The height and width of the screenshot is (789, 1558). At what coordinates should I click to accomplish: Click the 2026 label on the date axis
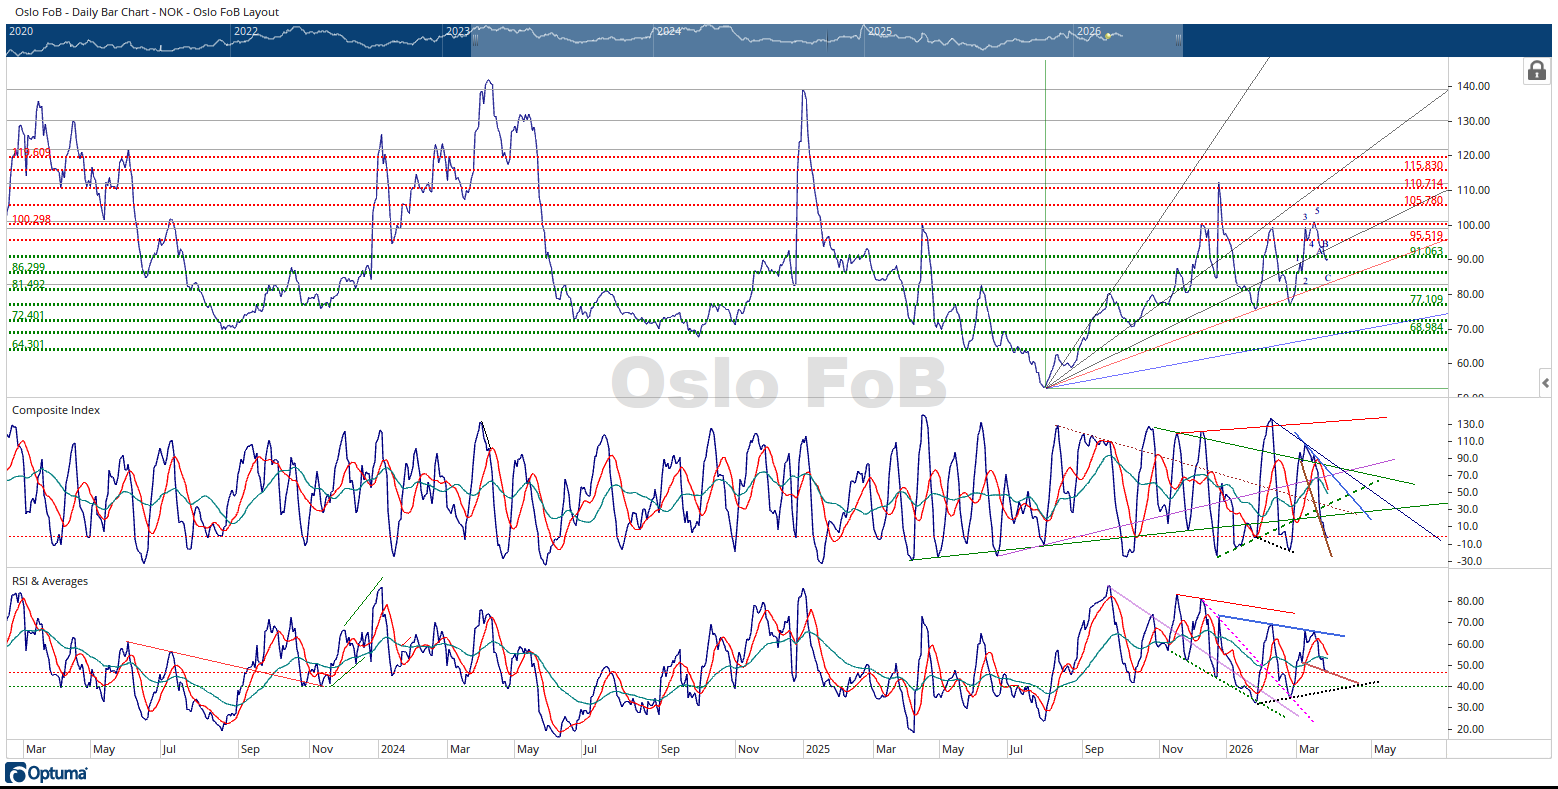[x=1240, y=749]
